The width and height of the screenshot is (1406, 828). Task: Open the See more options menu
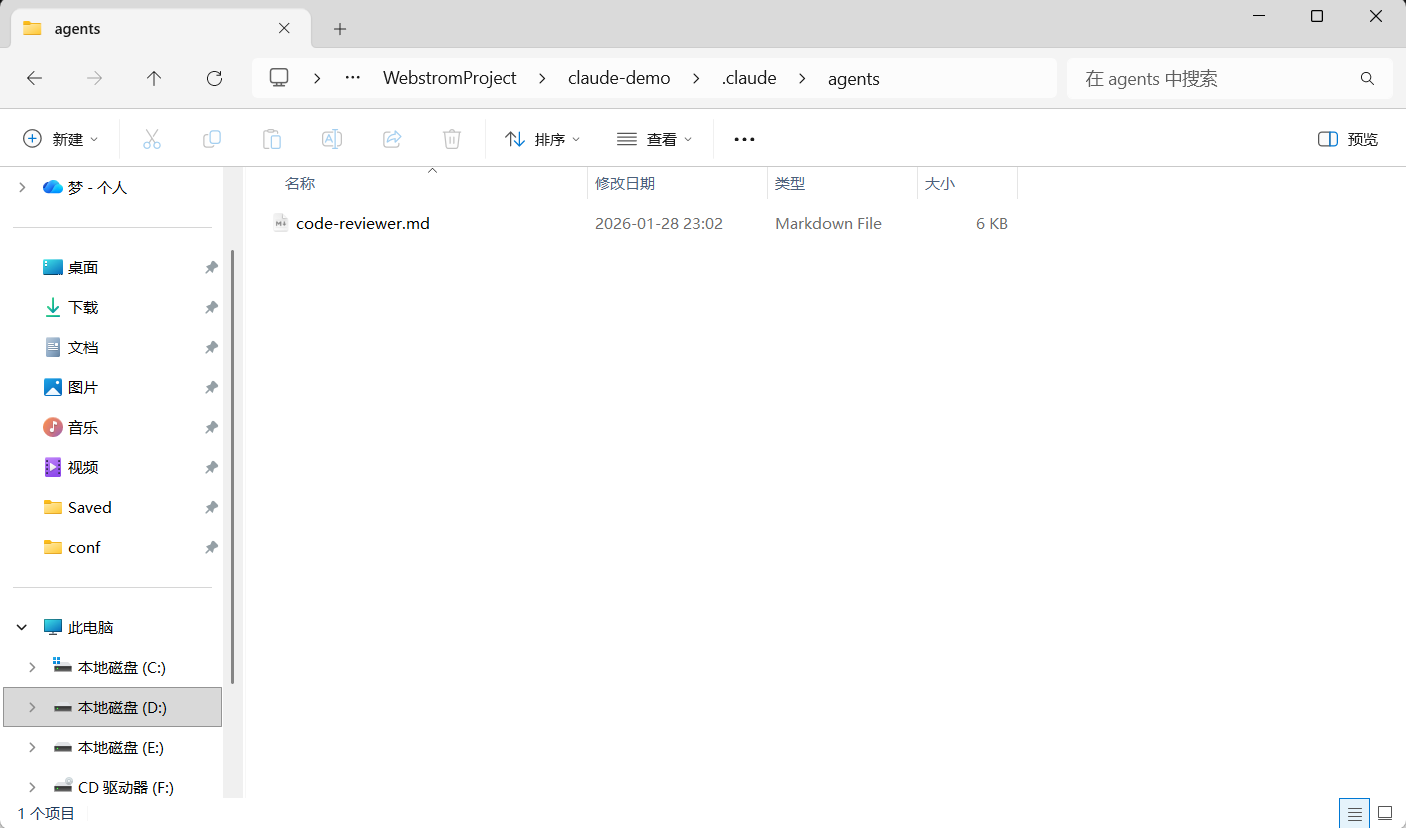(744, 139)
